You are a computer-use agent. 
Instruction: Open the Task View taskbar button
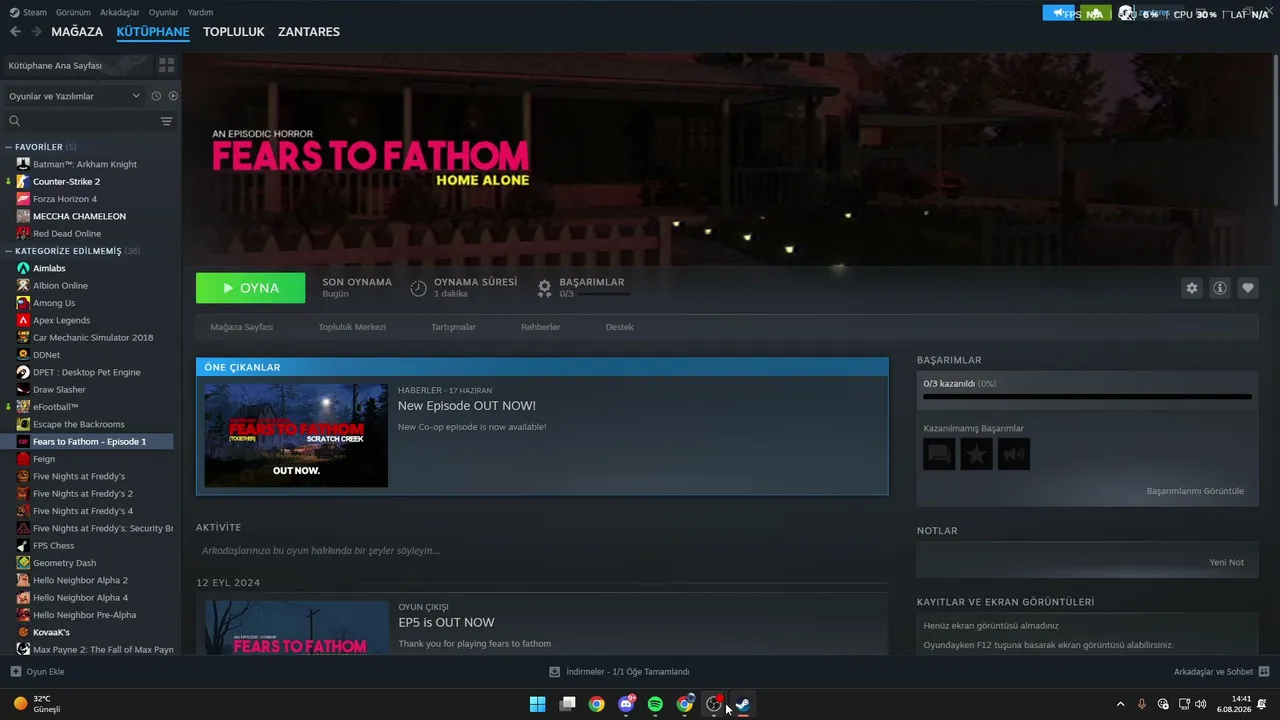pos(567,704)
